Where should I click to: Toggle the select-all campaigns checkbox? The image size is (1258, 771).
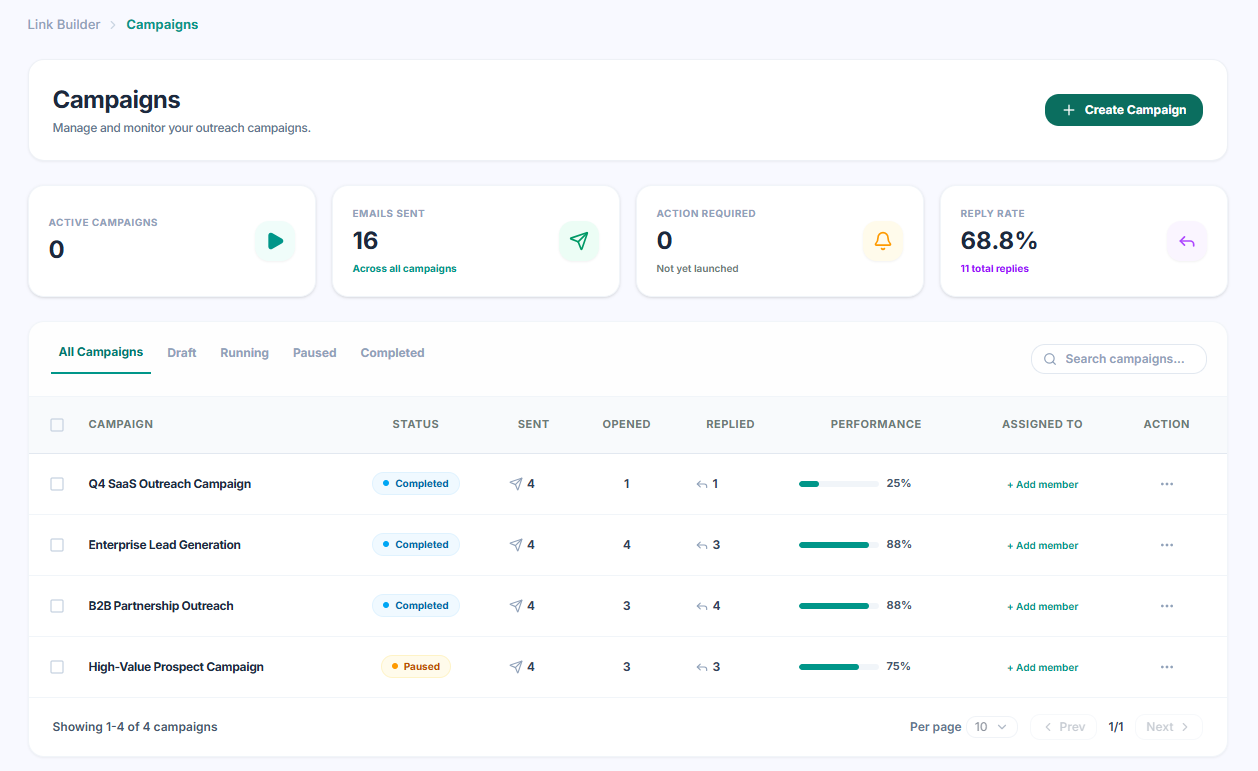[57, 425]
